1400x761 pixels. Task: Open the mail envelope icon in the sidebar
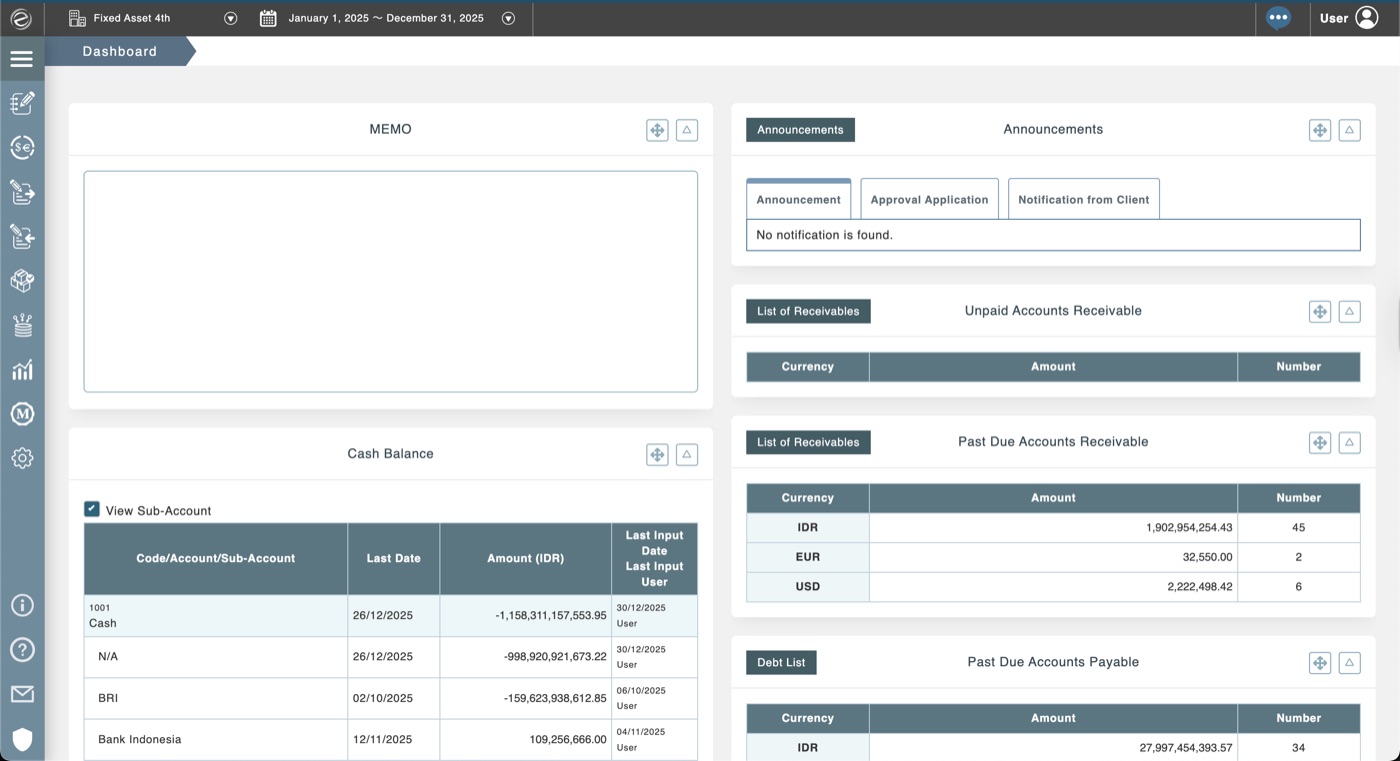point(22,693)
